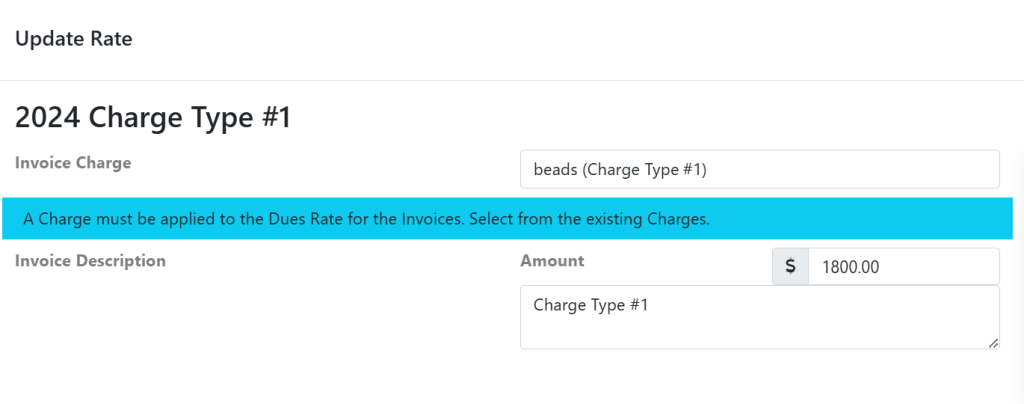Click 'Charge Type #1' text inside description box
1024x404 pixels.
pos(591,305)
